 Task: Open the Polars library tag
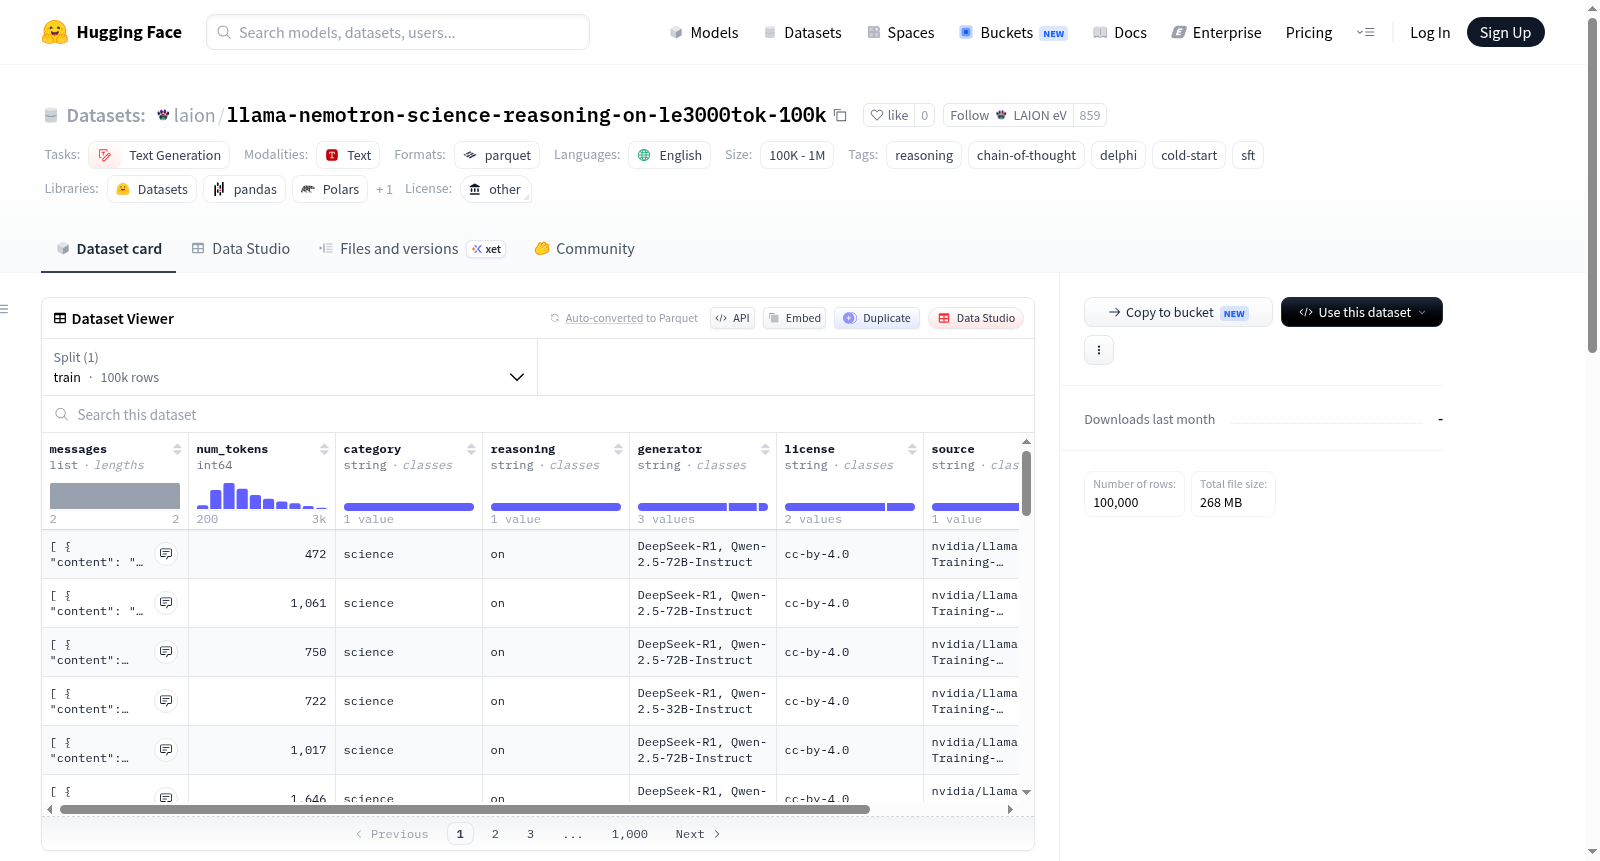pos(330,189)
